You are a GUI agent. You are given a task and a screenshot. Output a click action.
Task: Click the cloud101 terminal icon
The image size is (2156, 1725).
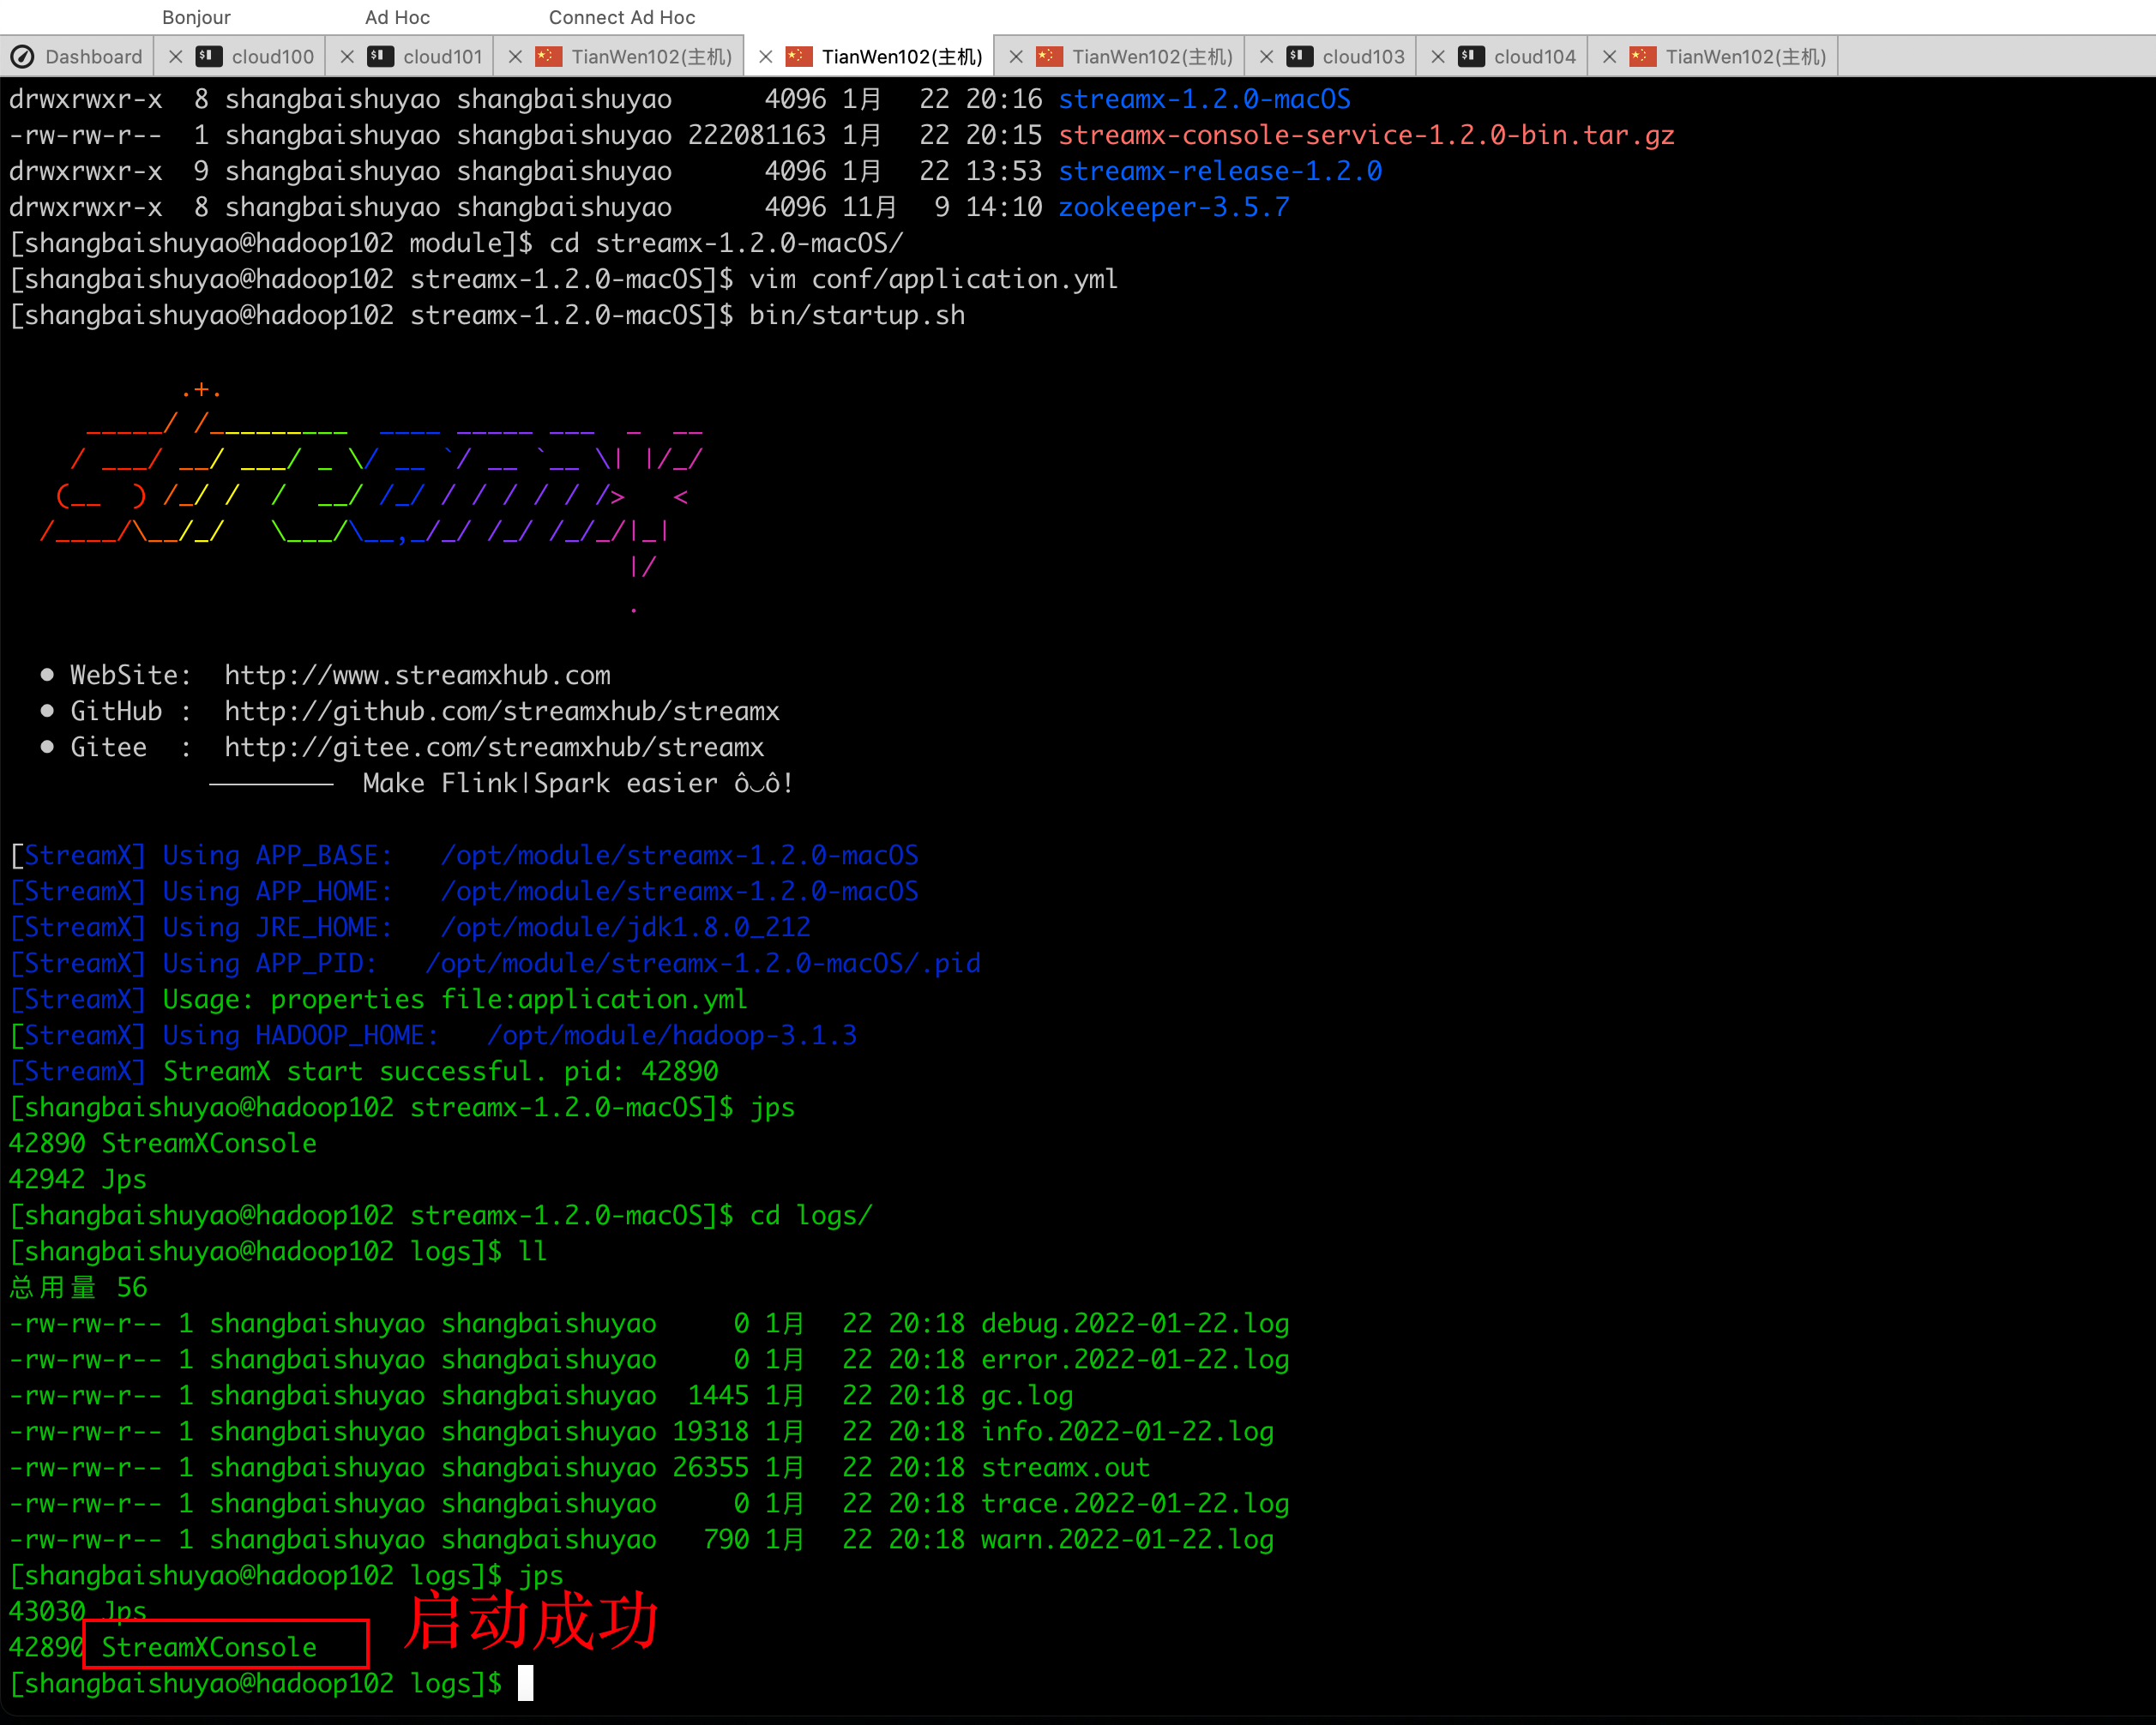point(380,56)
